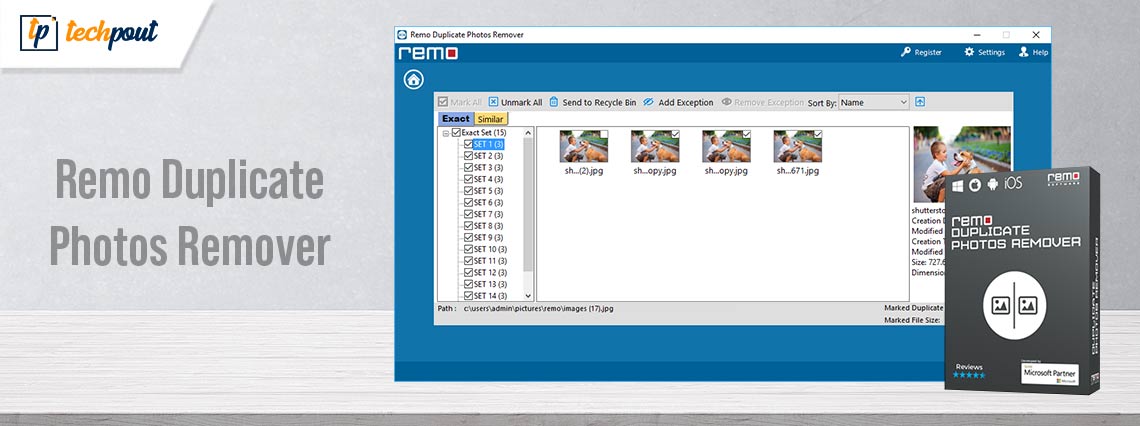Image resolution: width=1140 pixels, height=426 pixels.
Task: Select SET 7 (3) in the tree
Action: tap(488, 214)
